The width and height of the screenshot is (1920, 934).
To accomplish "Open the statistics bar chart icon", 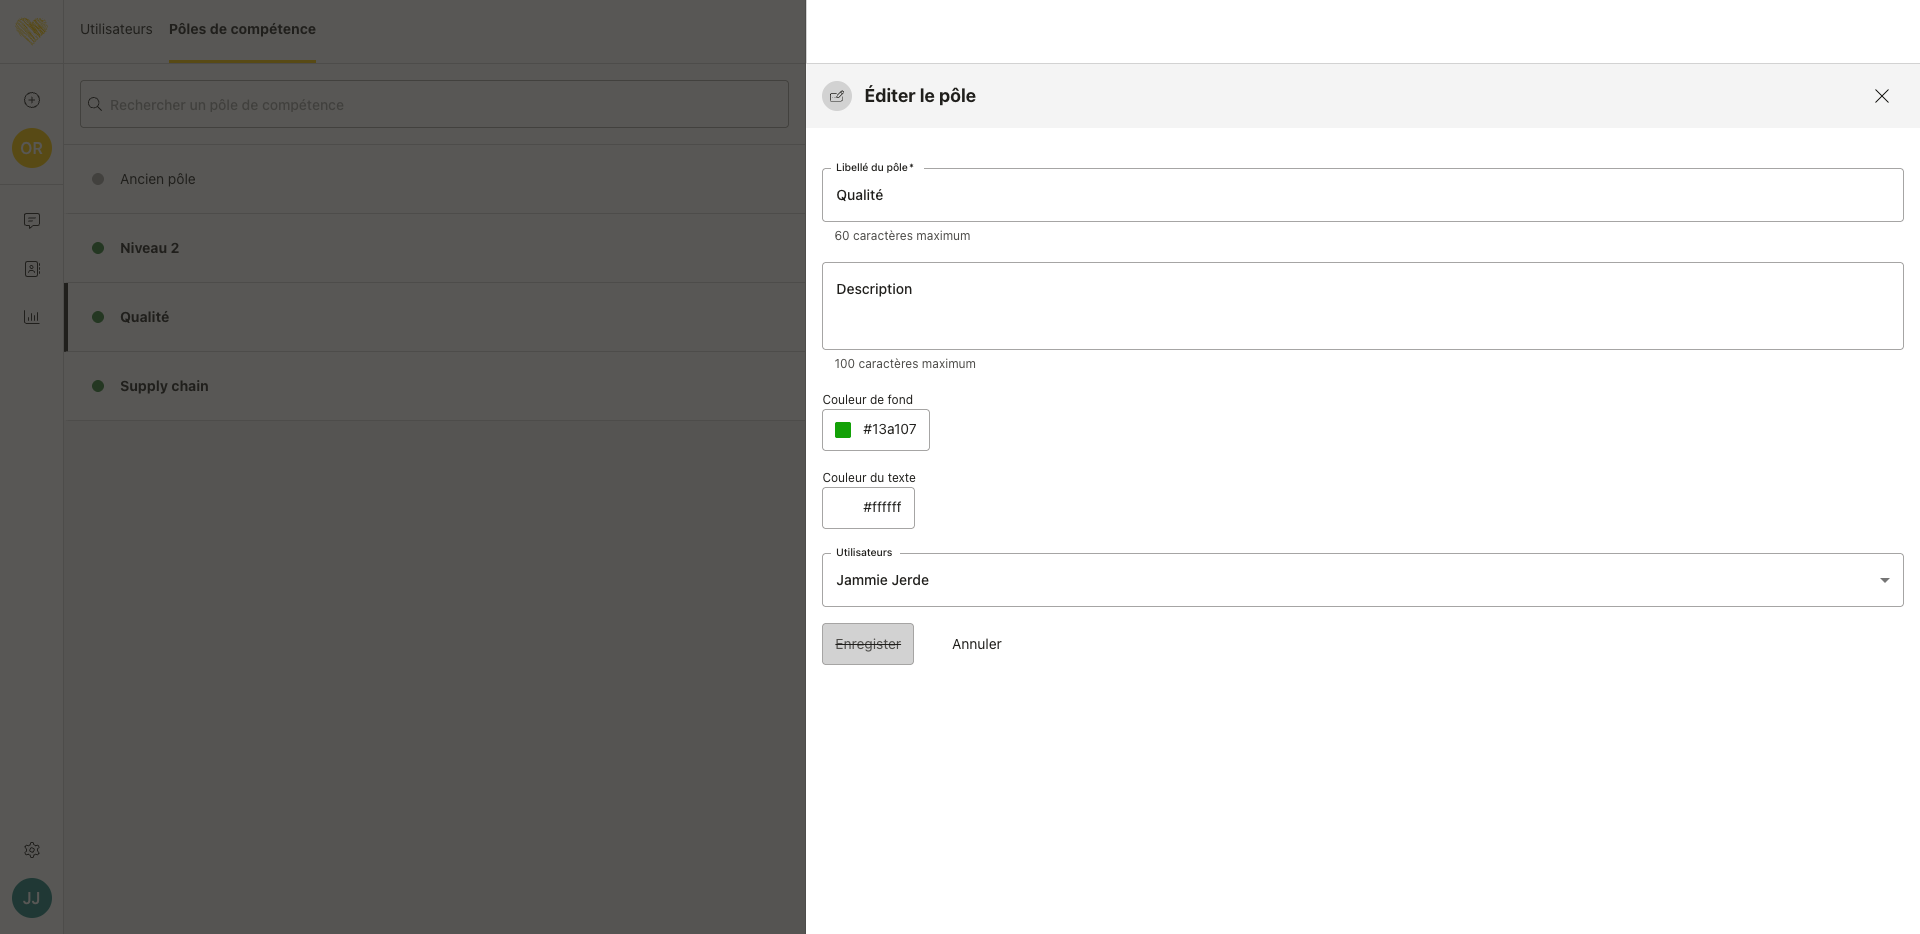I will pyautogui.click(x=32, y=317).
